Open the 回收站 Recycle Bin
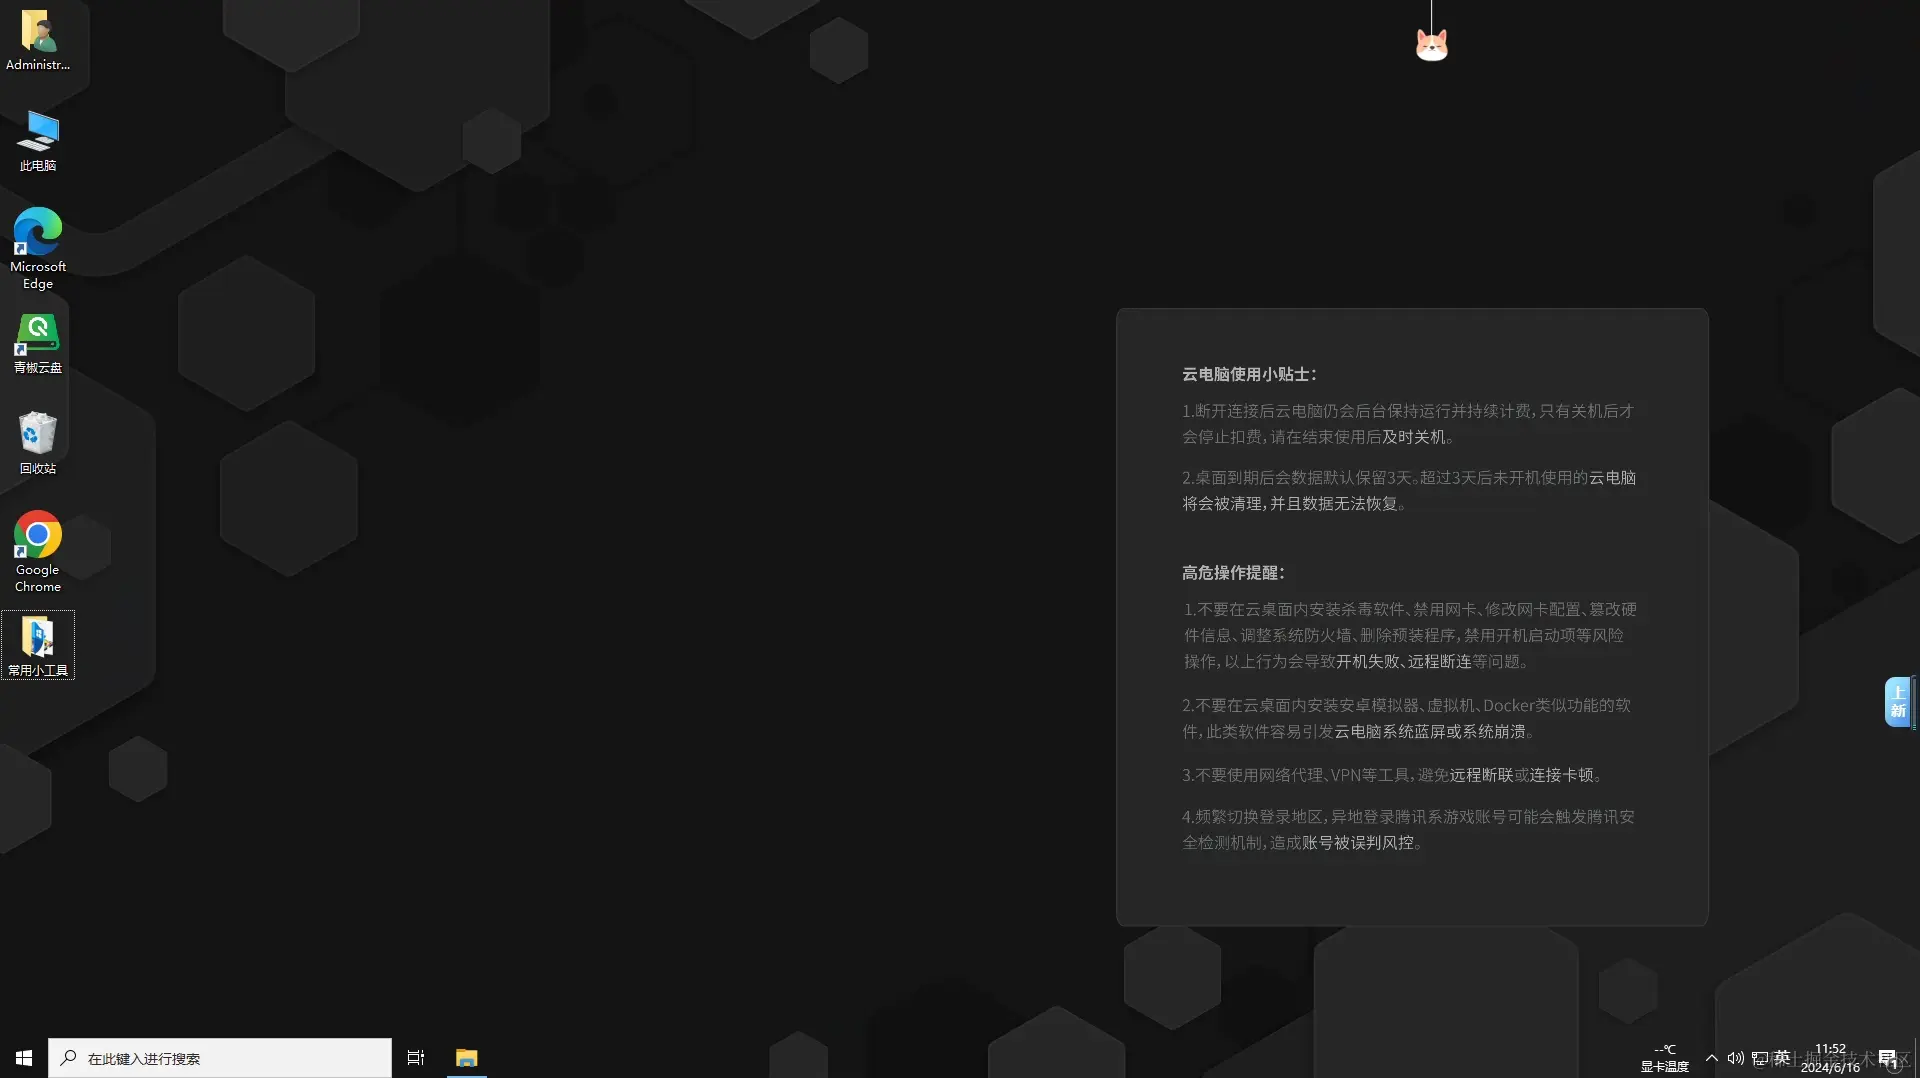Image resolution: width=1920 pixels, height=1078 pixels. tap(37, 438)
